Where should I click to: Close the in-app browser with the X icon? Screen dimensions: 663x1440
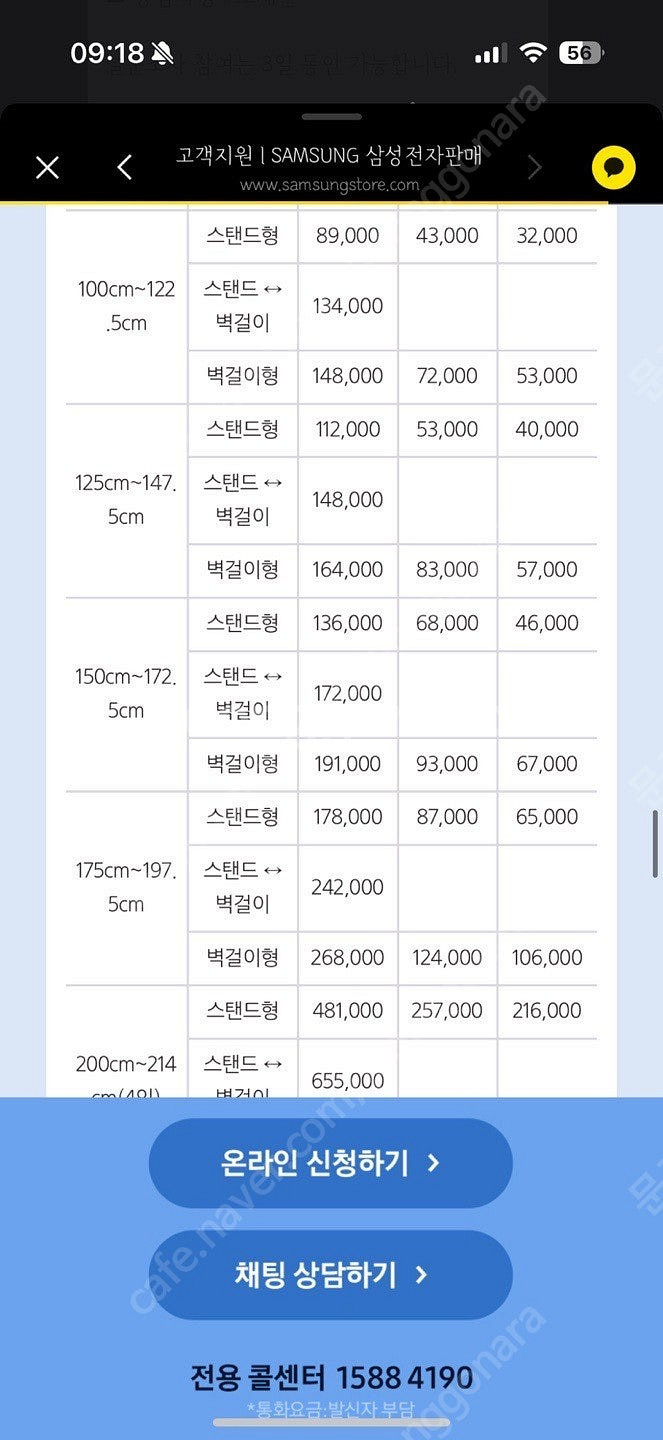click(47, 167)
